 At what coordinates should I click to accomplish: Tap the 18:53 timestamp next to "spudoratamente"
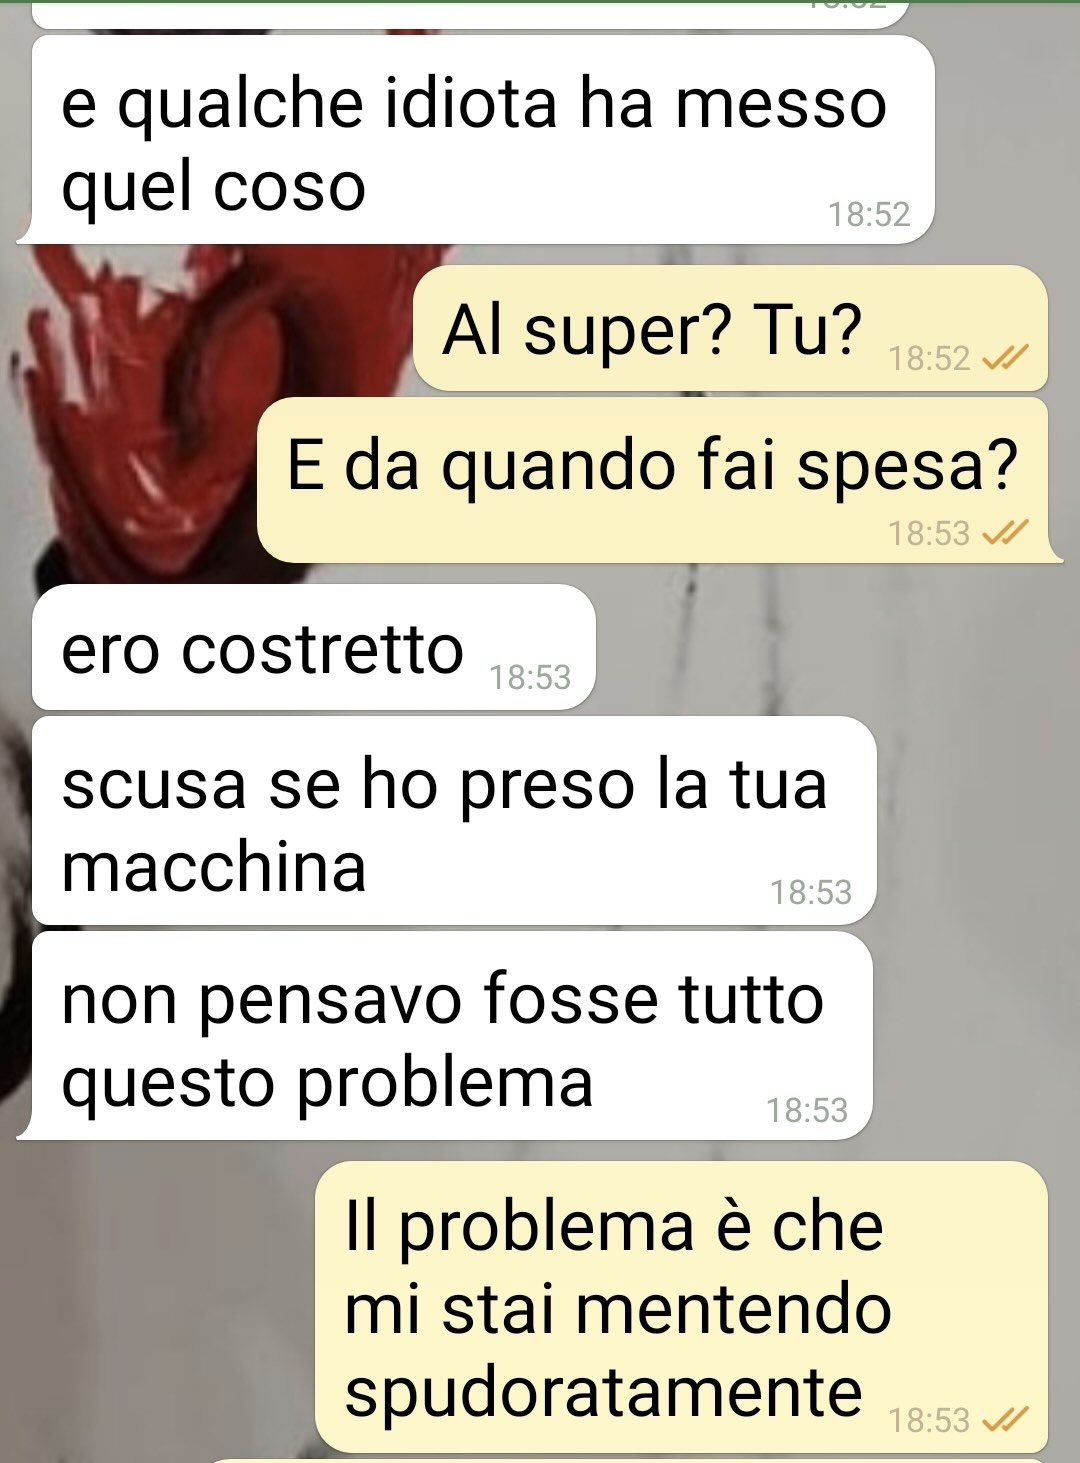930,1420
